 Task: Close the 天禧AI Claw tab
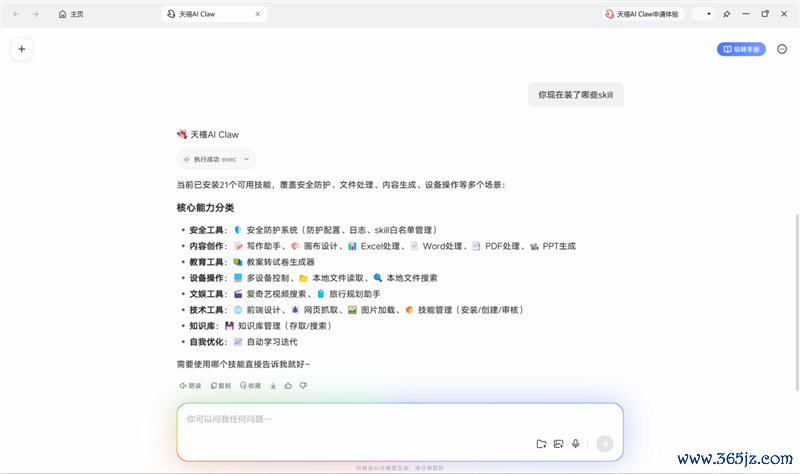(258, 14)
